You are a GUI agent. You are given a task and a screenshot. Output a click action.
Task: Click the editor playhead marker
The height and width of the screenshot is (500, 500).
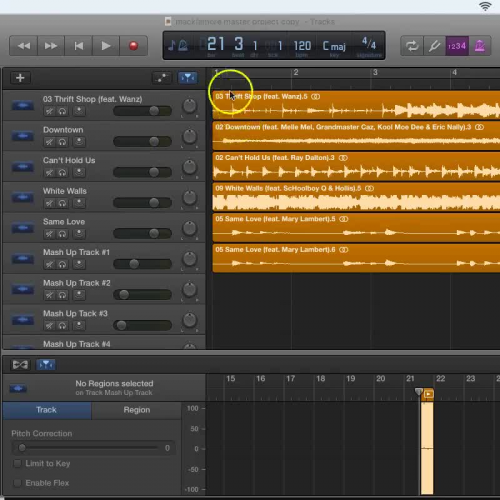coord(419,391)
